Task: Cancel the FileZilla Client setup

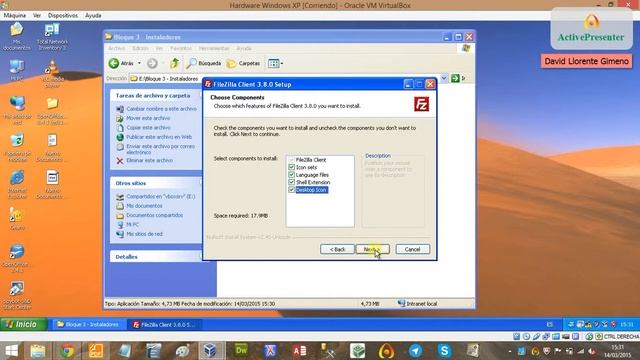Action: tap(412, 249)
